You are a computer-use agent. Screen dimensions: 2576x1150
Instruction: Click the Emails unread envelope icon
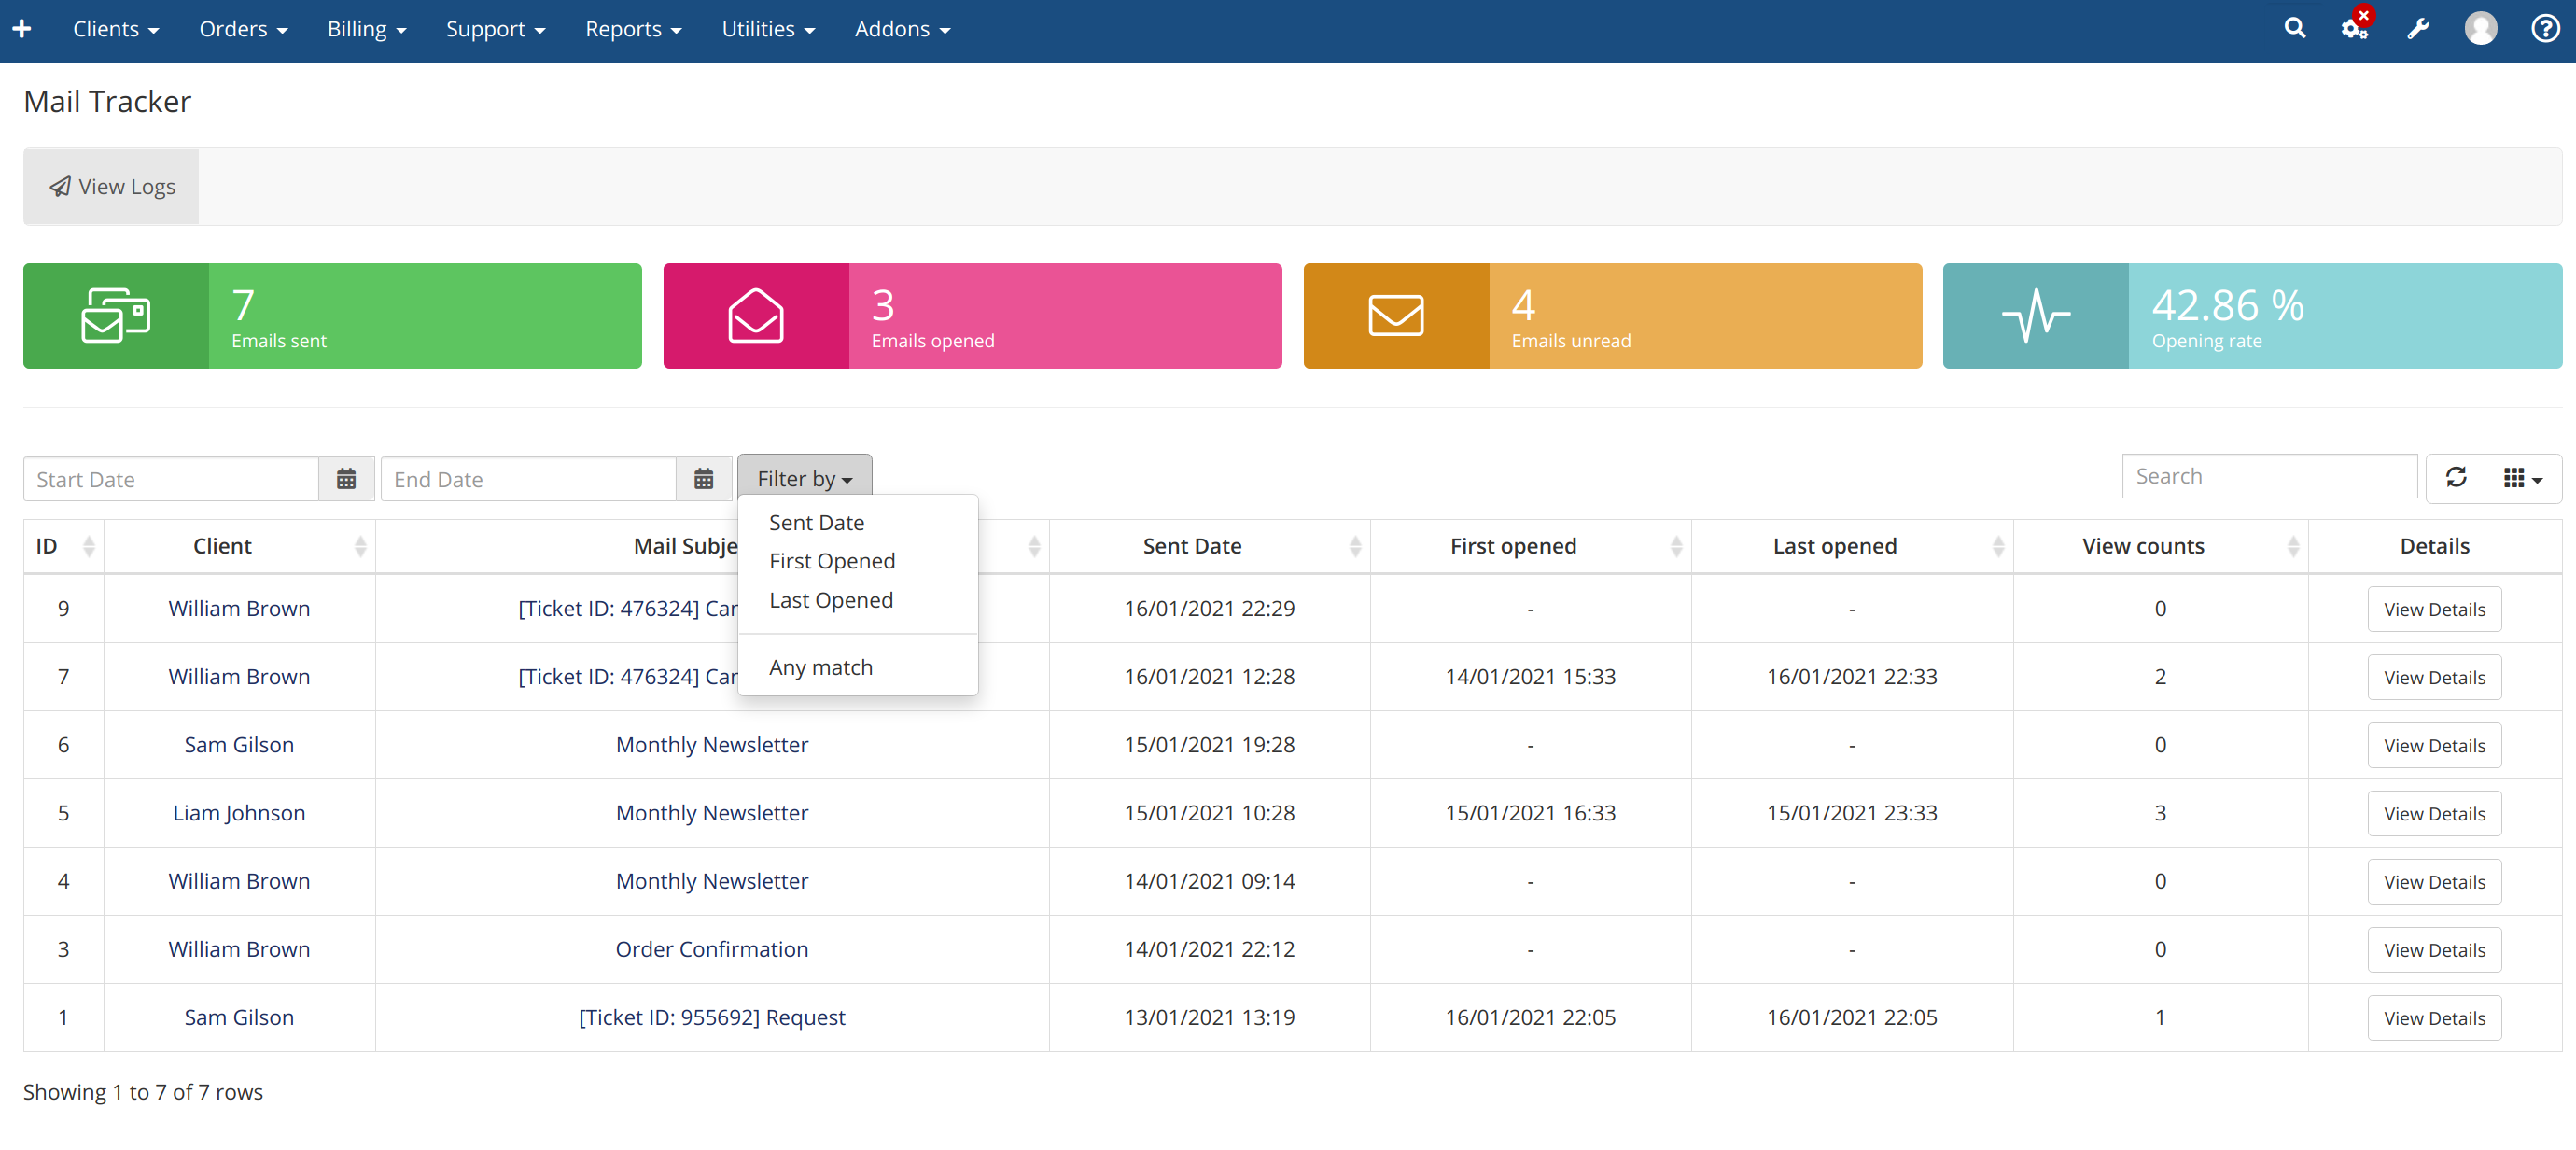(1396, 316)
